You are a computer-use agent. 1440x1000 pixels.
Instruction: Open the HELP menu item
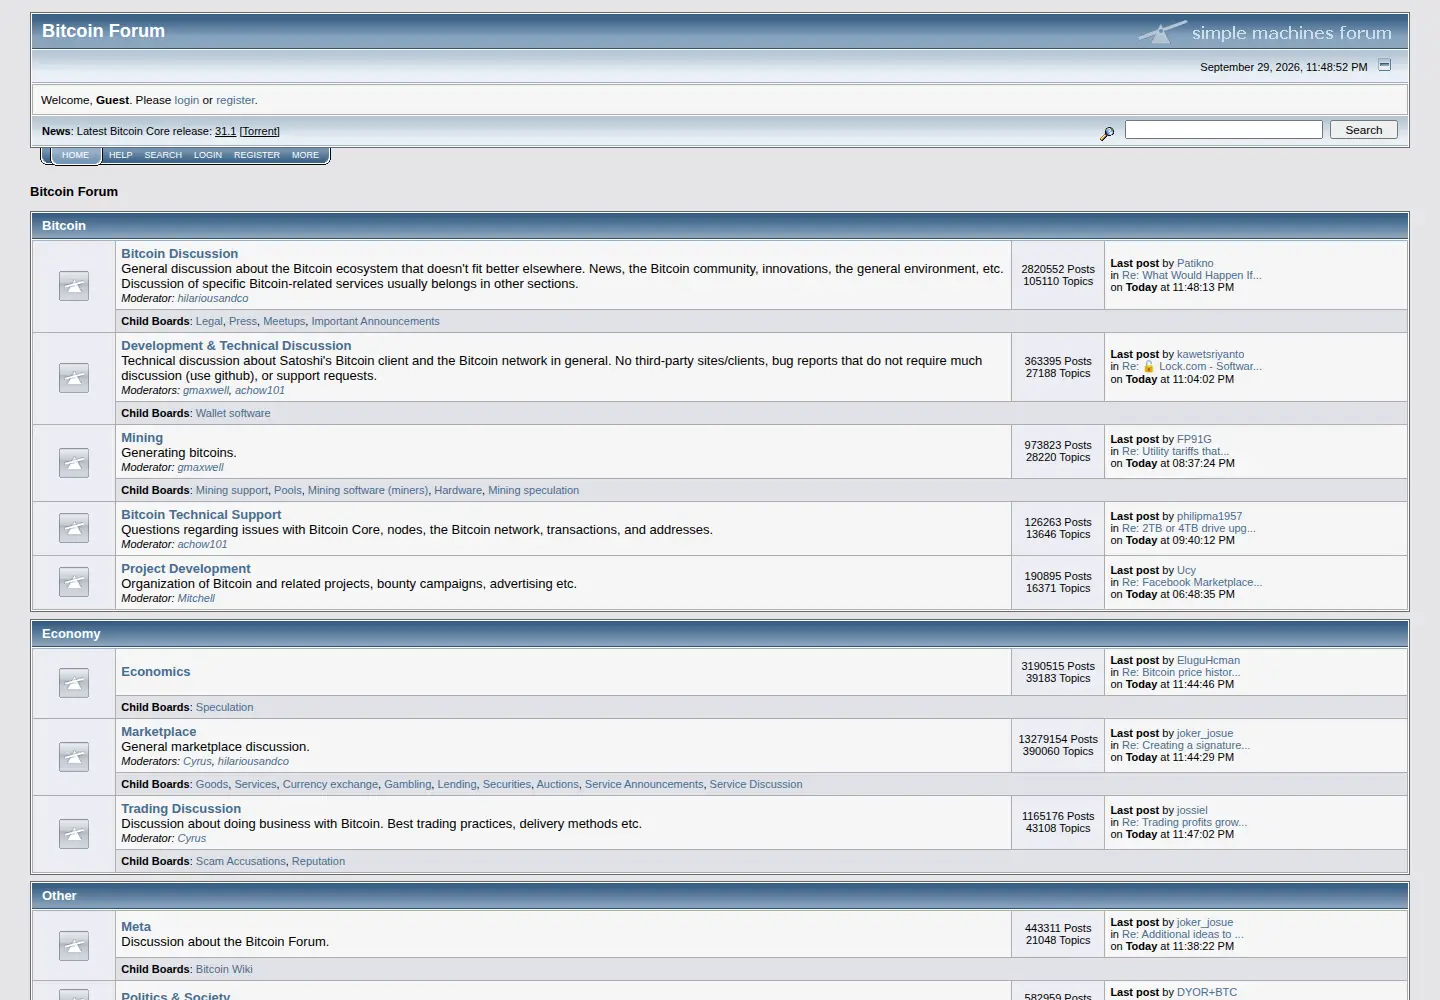[121, 155]
